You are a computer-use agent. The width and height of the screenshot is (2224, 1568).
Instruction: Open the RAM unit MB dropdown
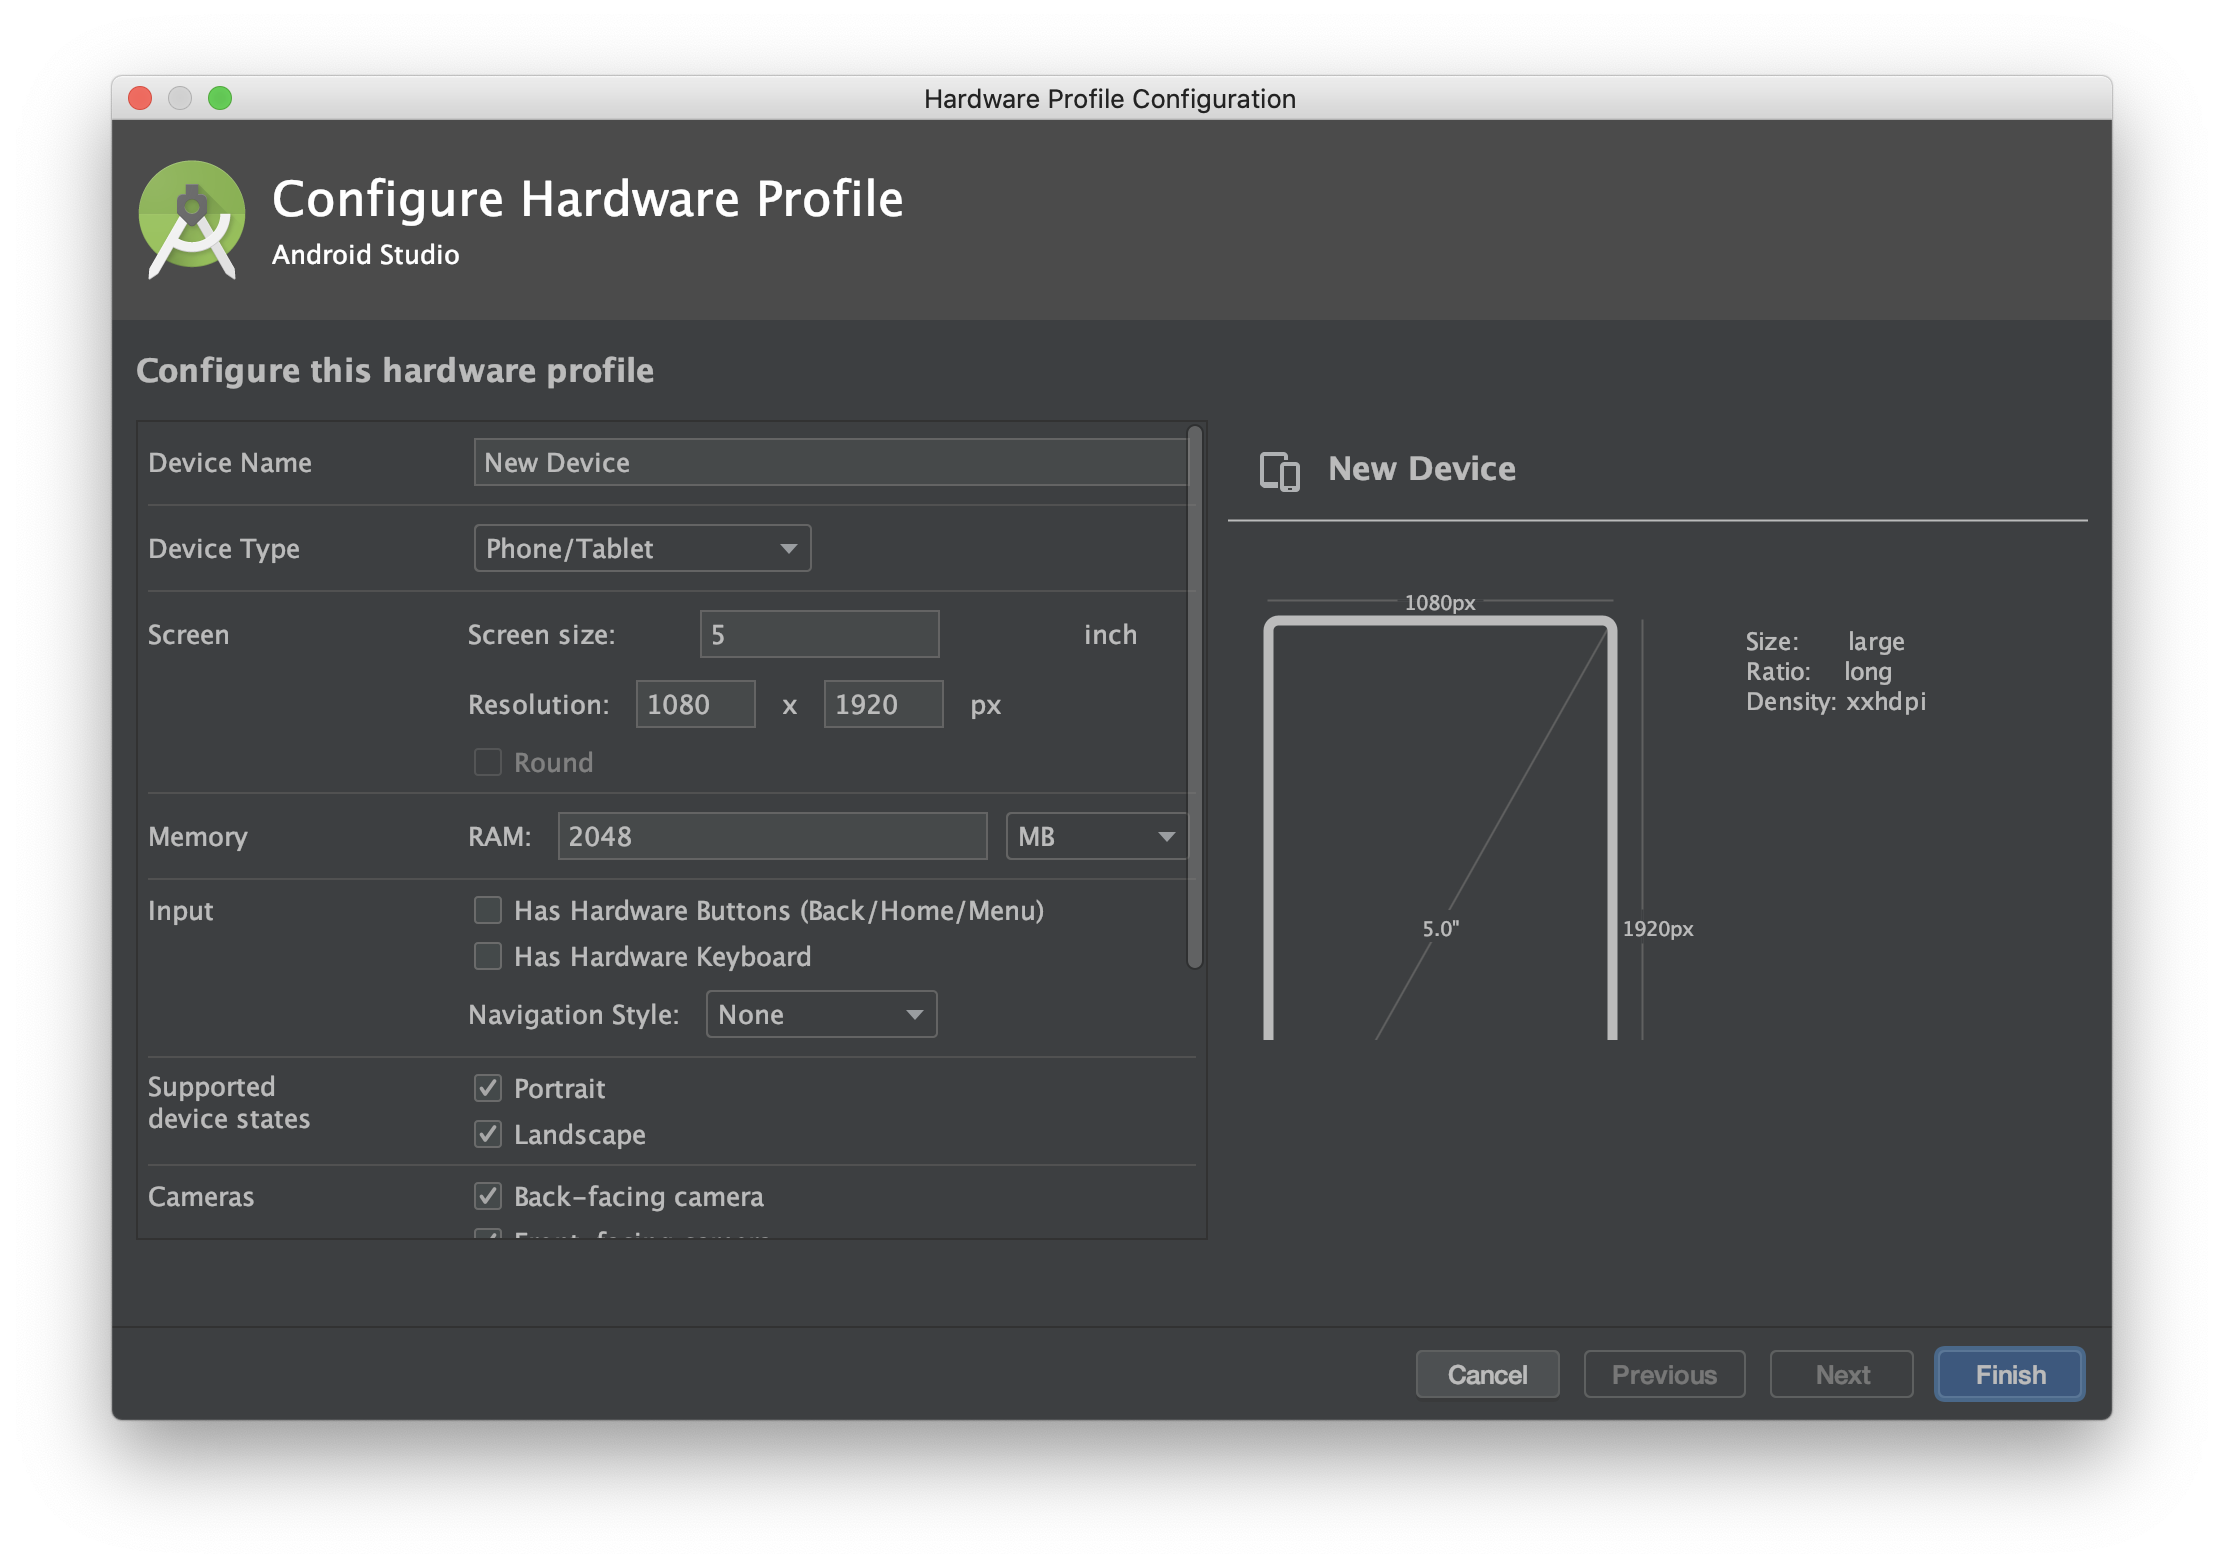tap(1096, 836)
